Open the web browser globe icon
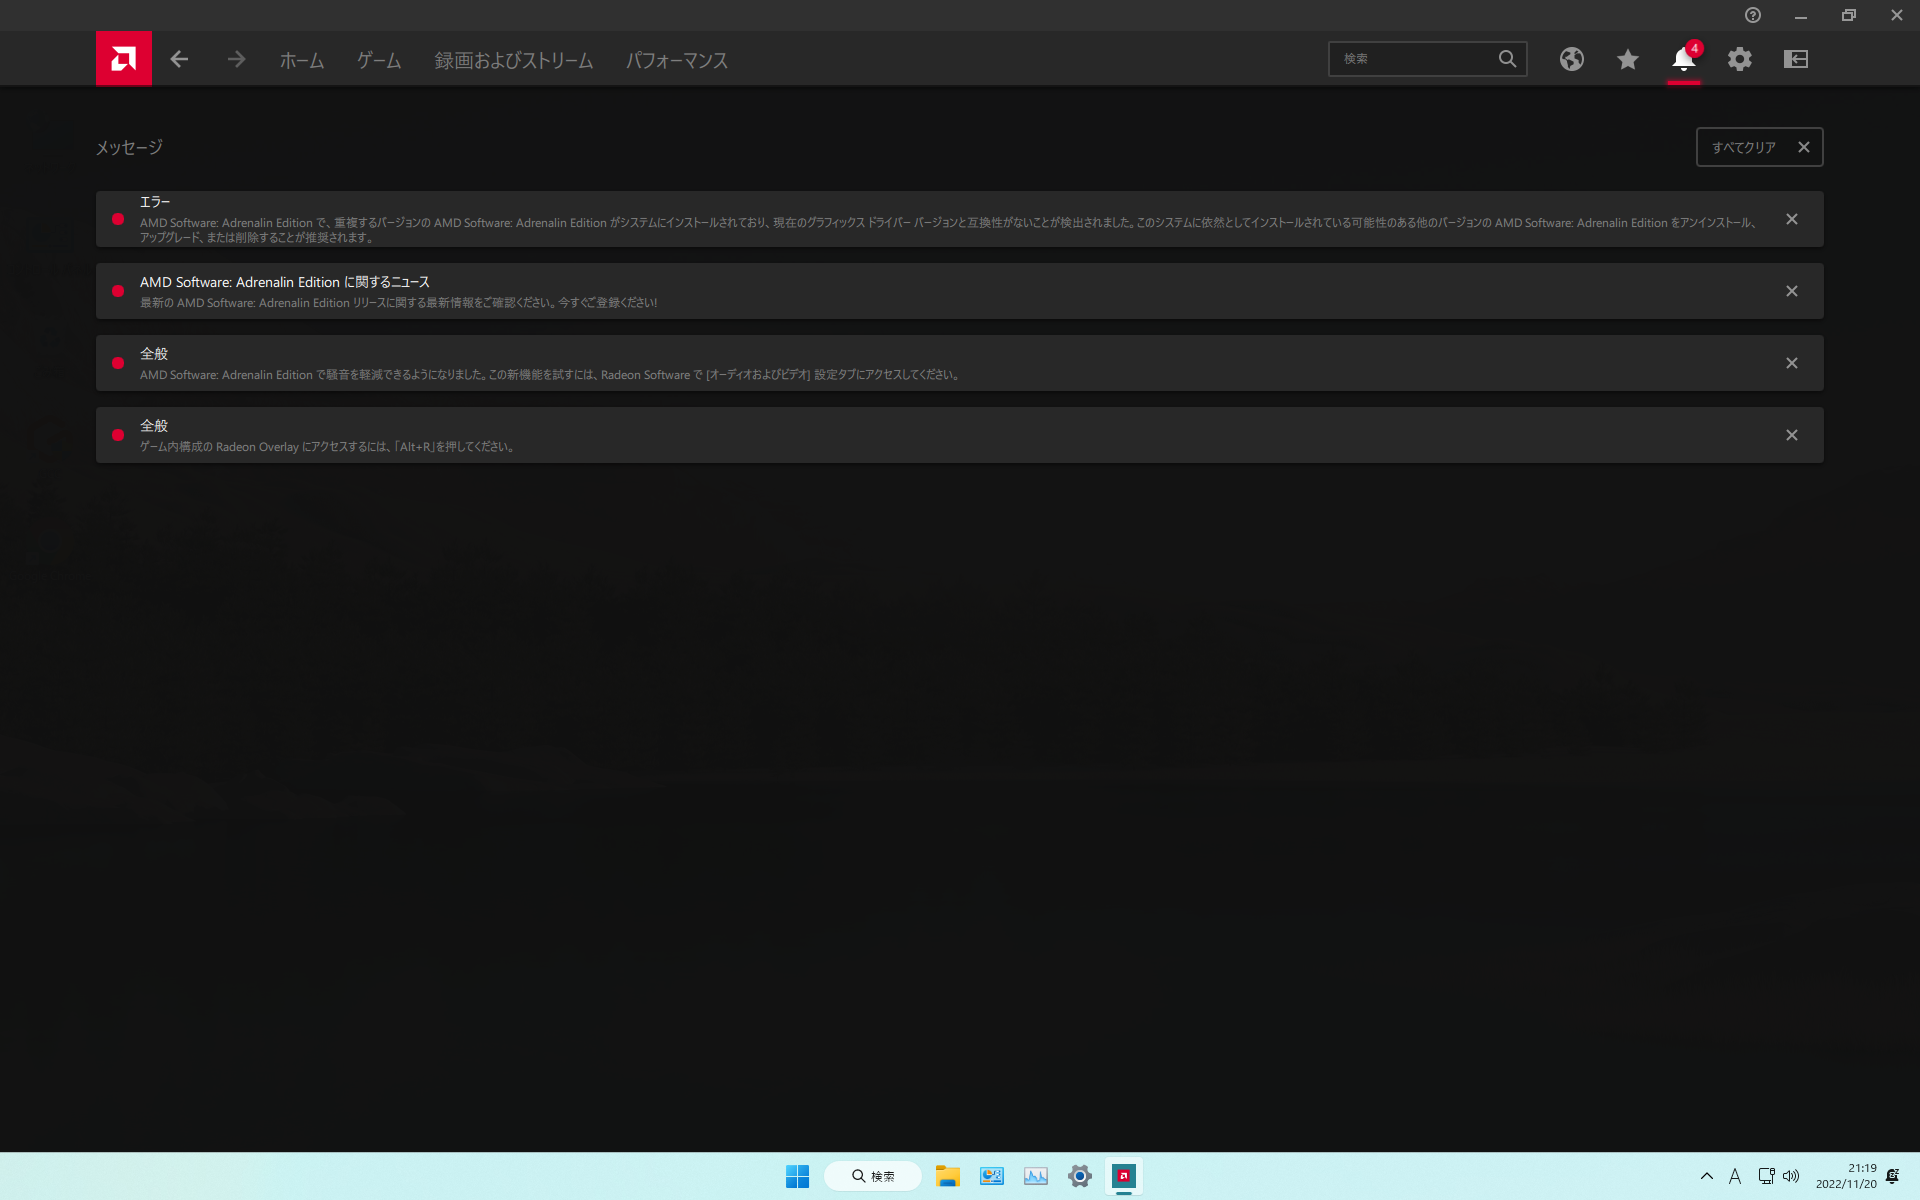This screenshot has height=1200, width=1920. [1572, 59]
